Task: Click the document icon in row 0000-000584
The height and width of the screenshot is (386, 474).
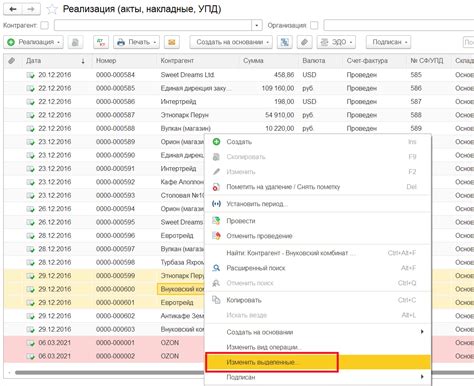Action: point(30,75)
